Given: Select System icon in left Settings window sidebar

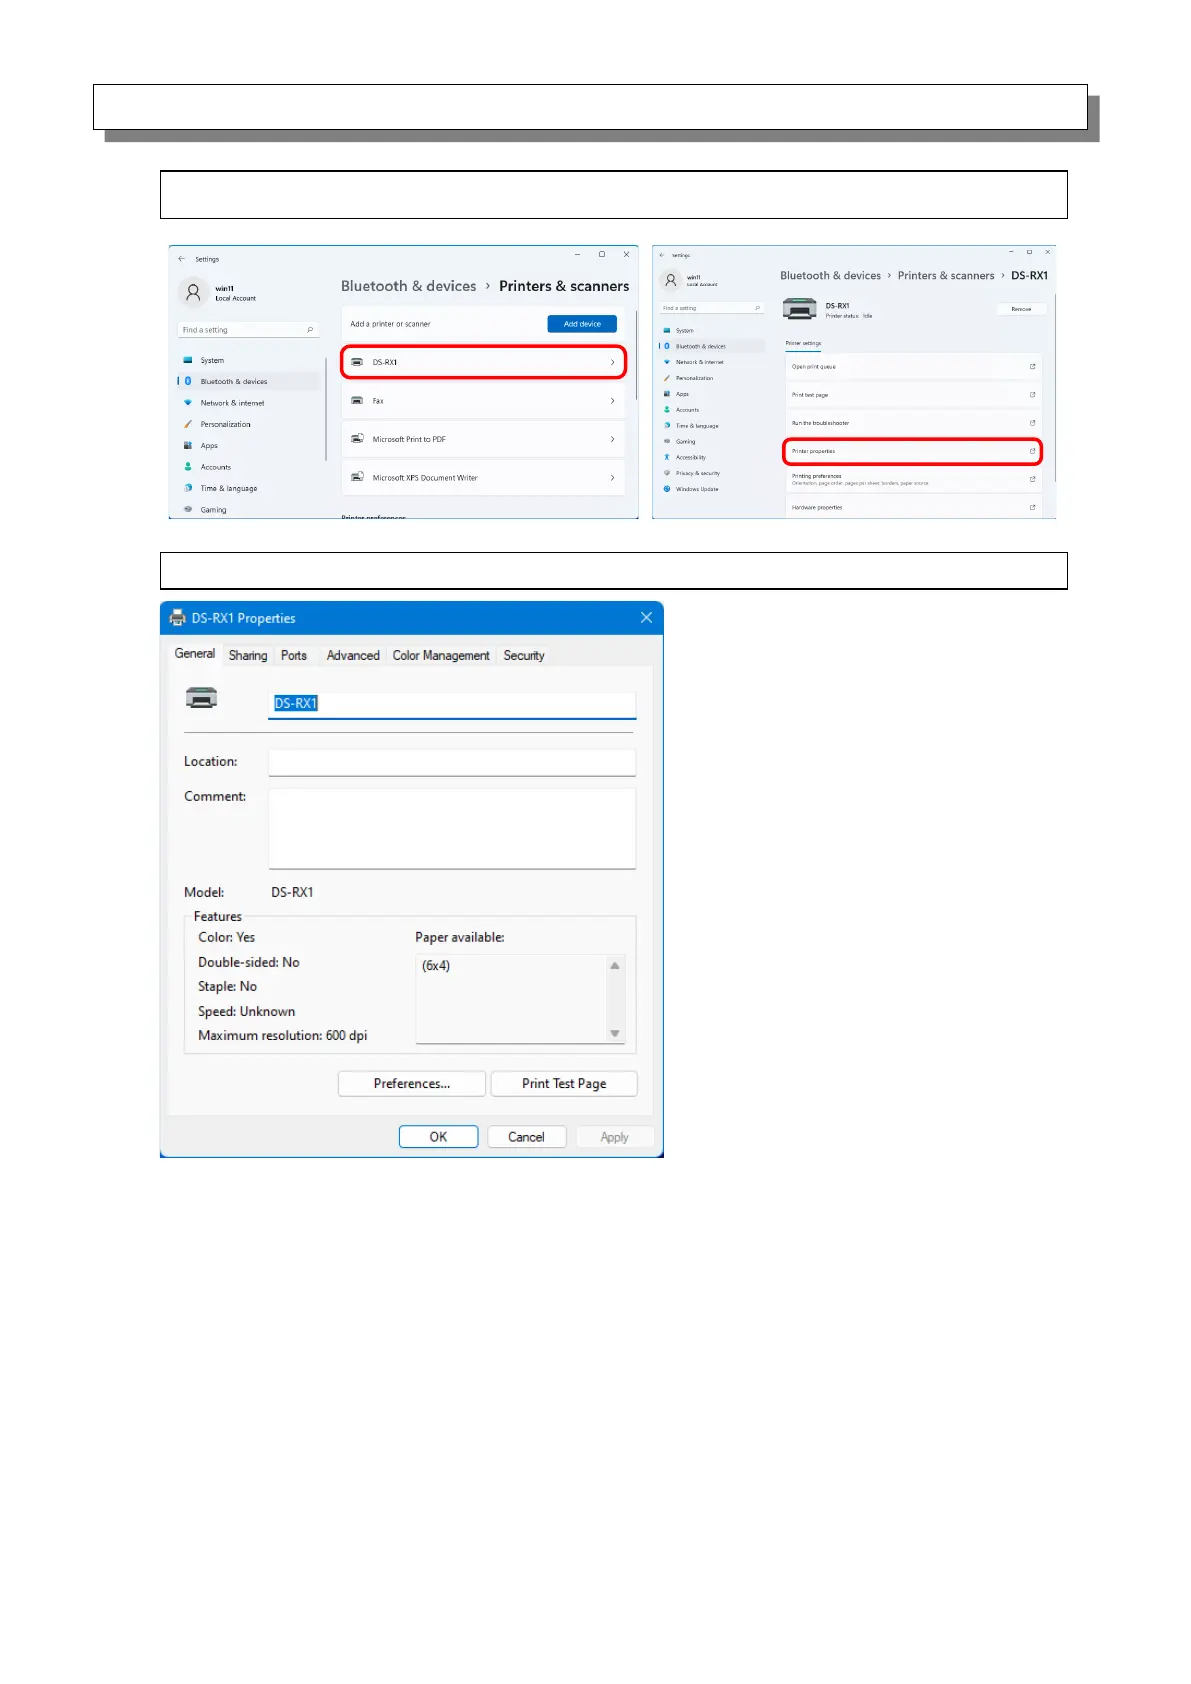Looking at the screenshot, I should coord(187,360).
